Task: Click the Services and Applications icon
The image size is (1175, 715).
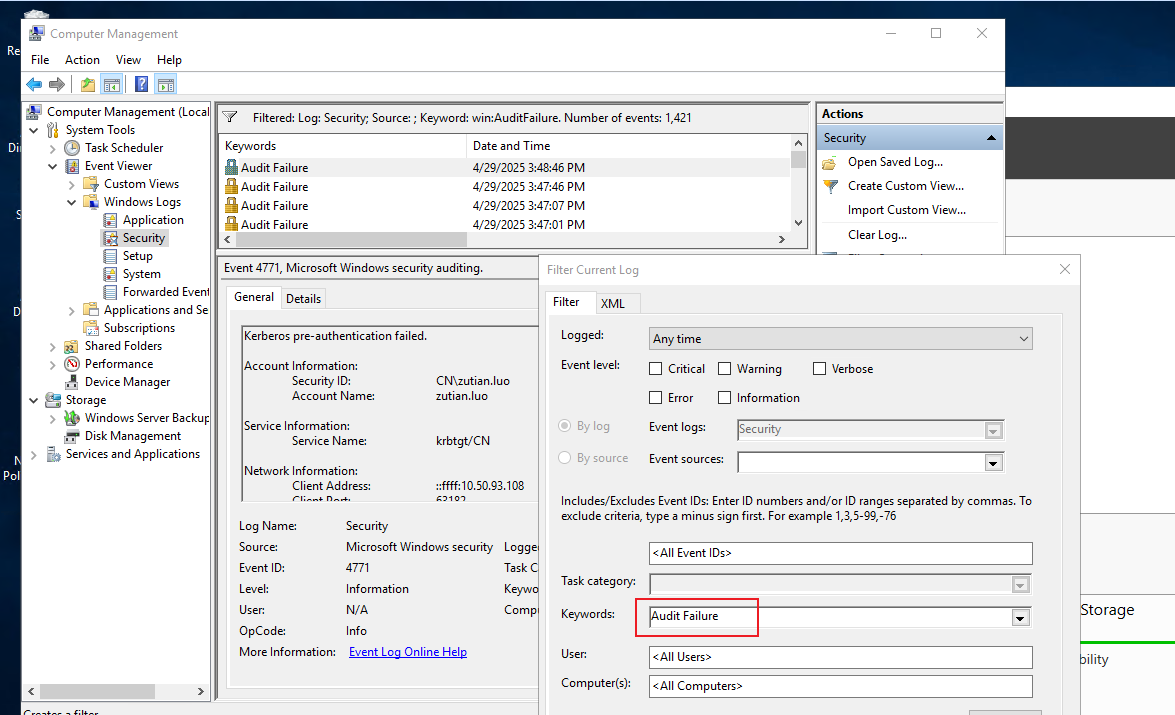Action: [53, 453]
